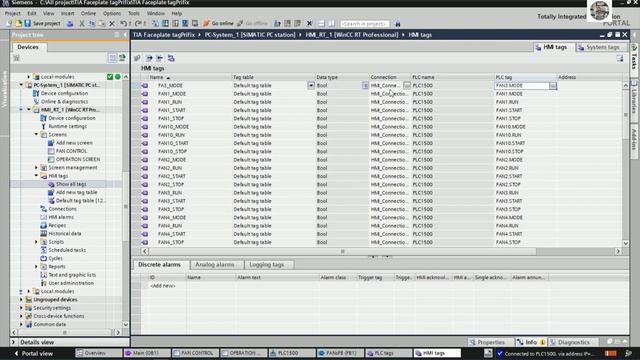The width and height of the screenshot is (640, 360).
Task: Expand the Ungrouped devices node
Action: pos(21,300)
